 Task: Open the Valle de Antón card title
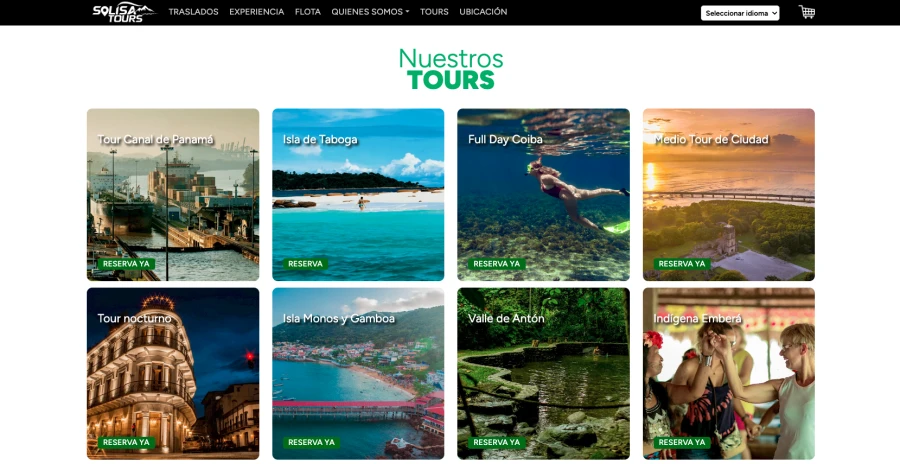pos(506,318)
